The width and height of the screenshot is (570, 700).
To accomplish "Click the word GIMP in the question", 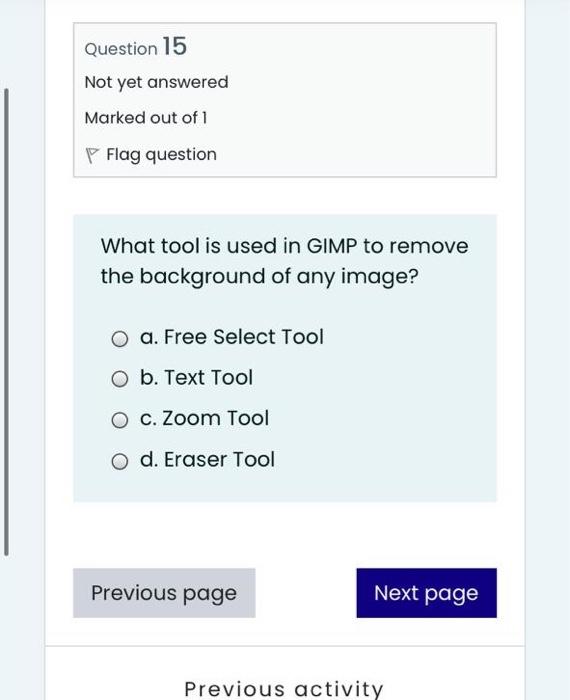I will point(332,246).
